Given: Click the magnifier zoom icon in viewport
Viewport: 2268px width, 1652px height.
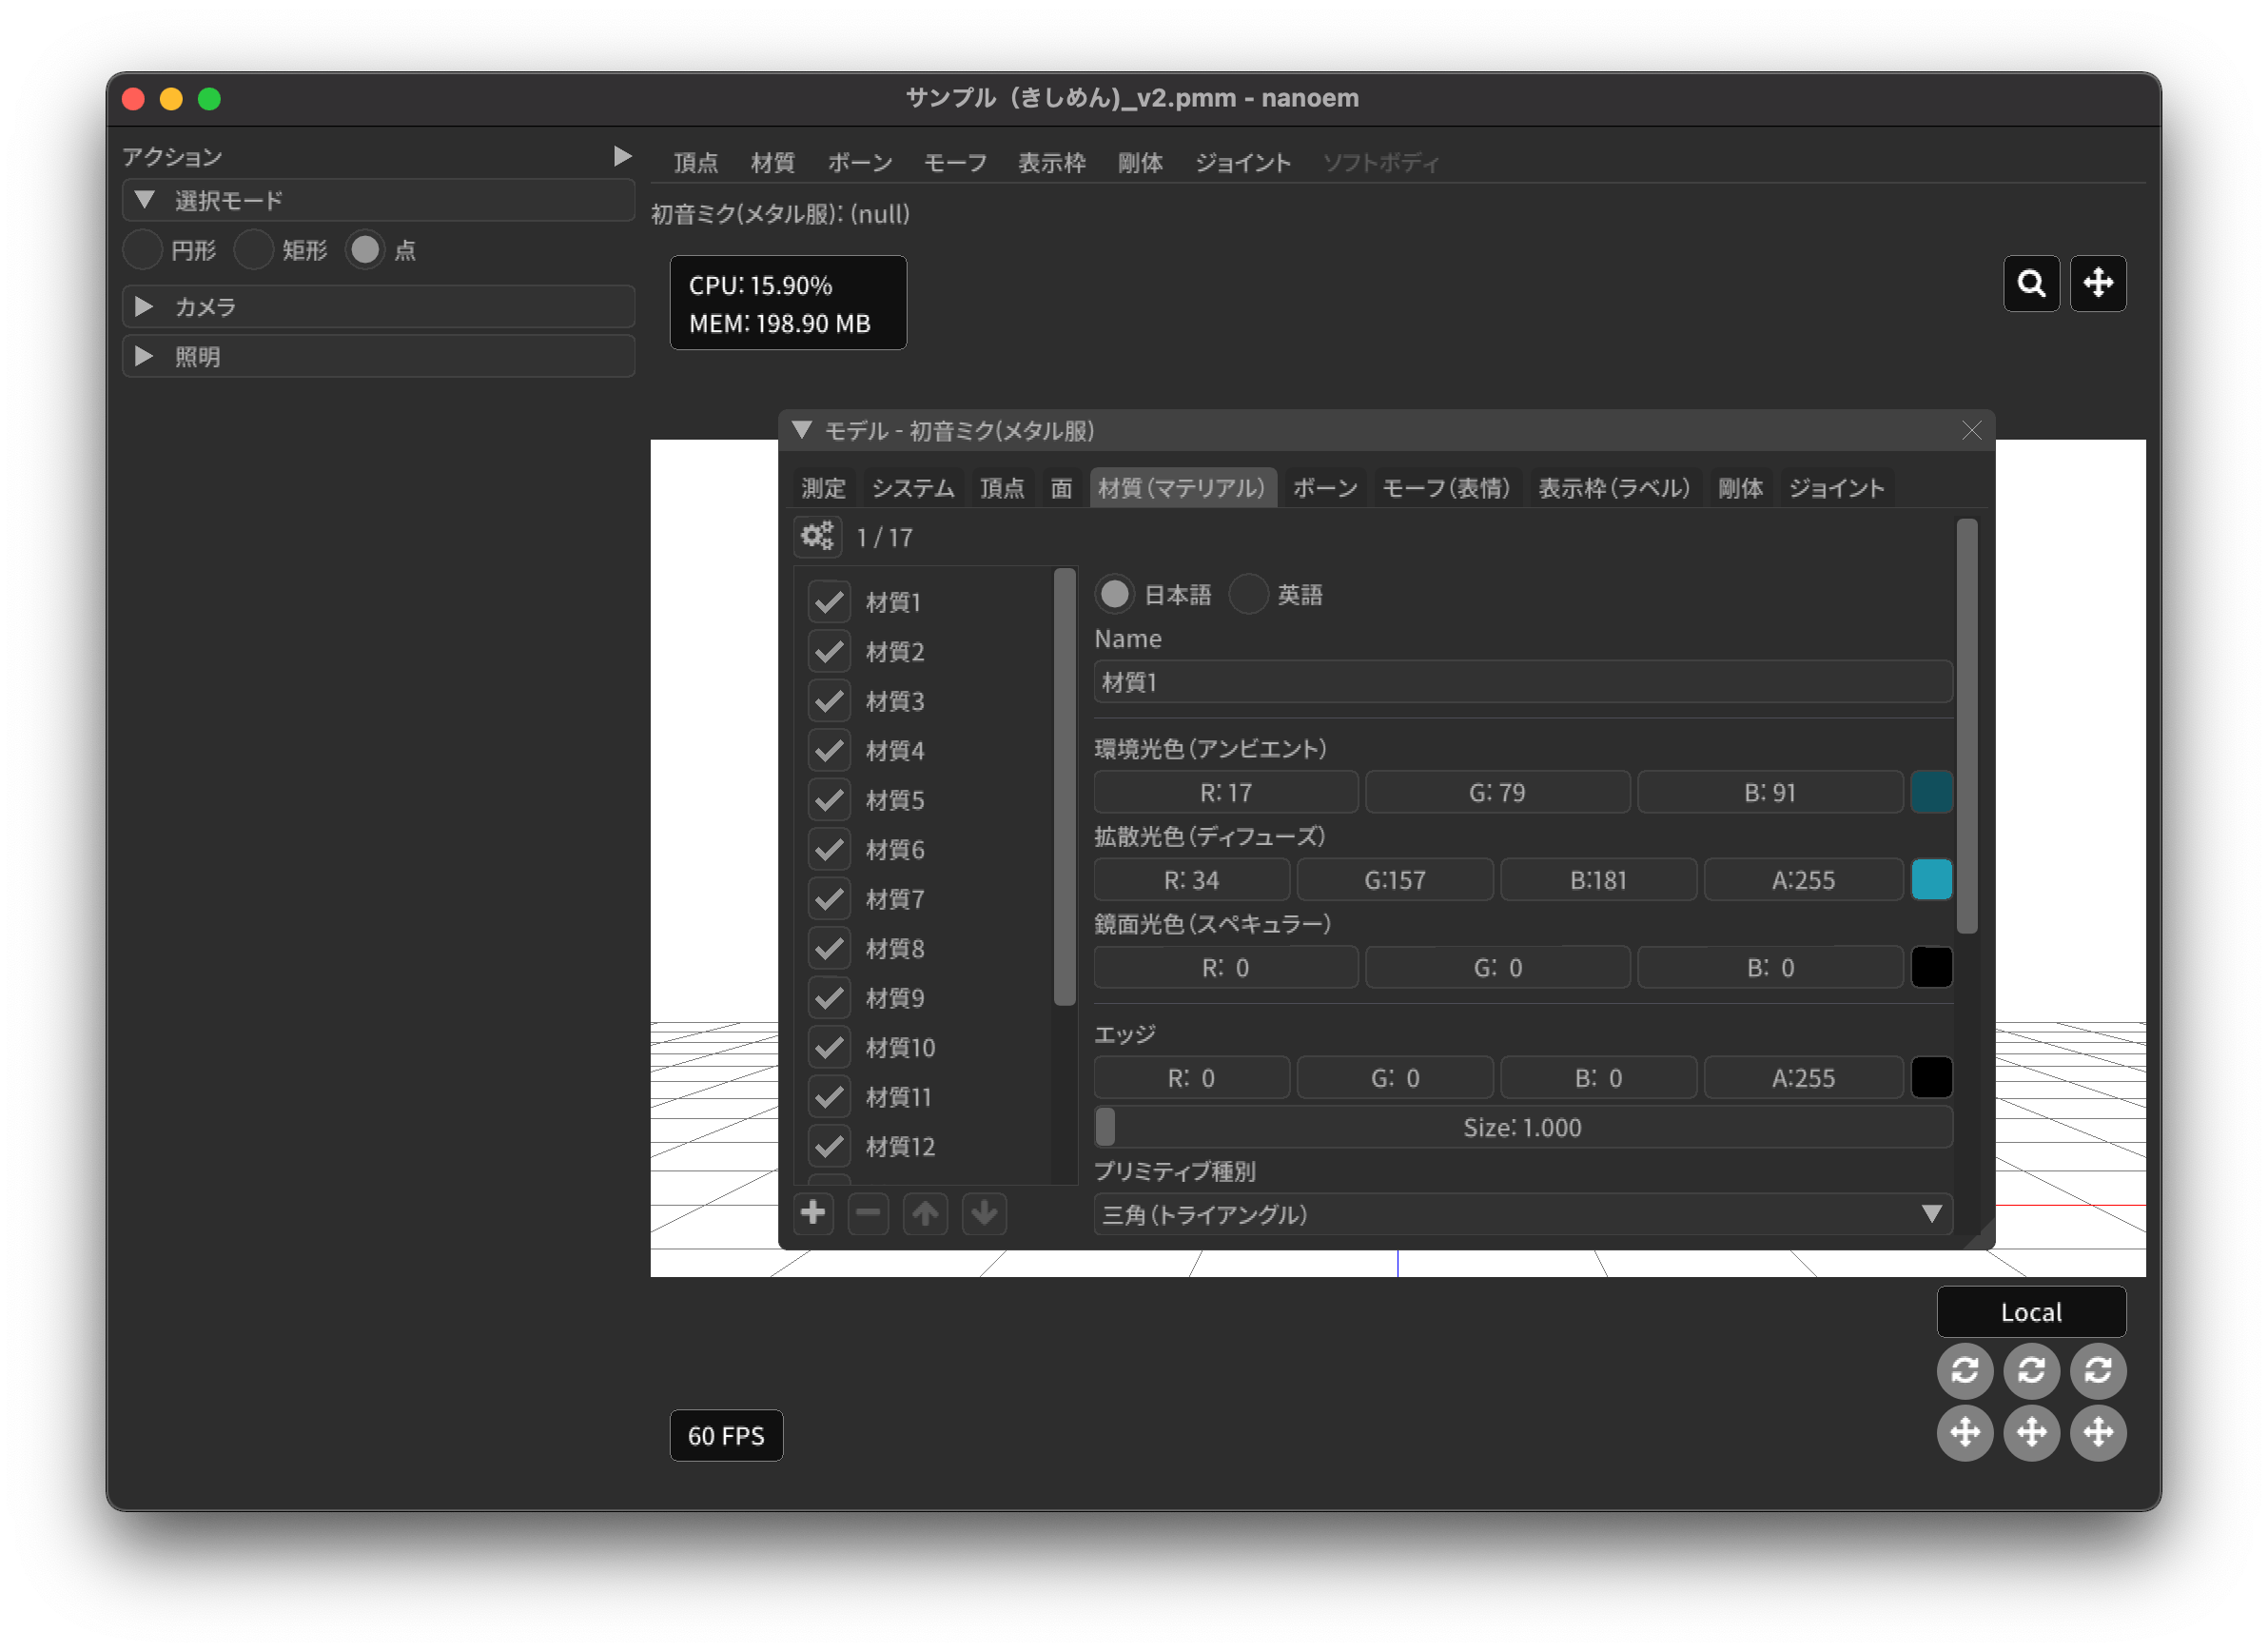Looking at the screenshot, I should pyautogui.click(x=2030, y=284).
